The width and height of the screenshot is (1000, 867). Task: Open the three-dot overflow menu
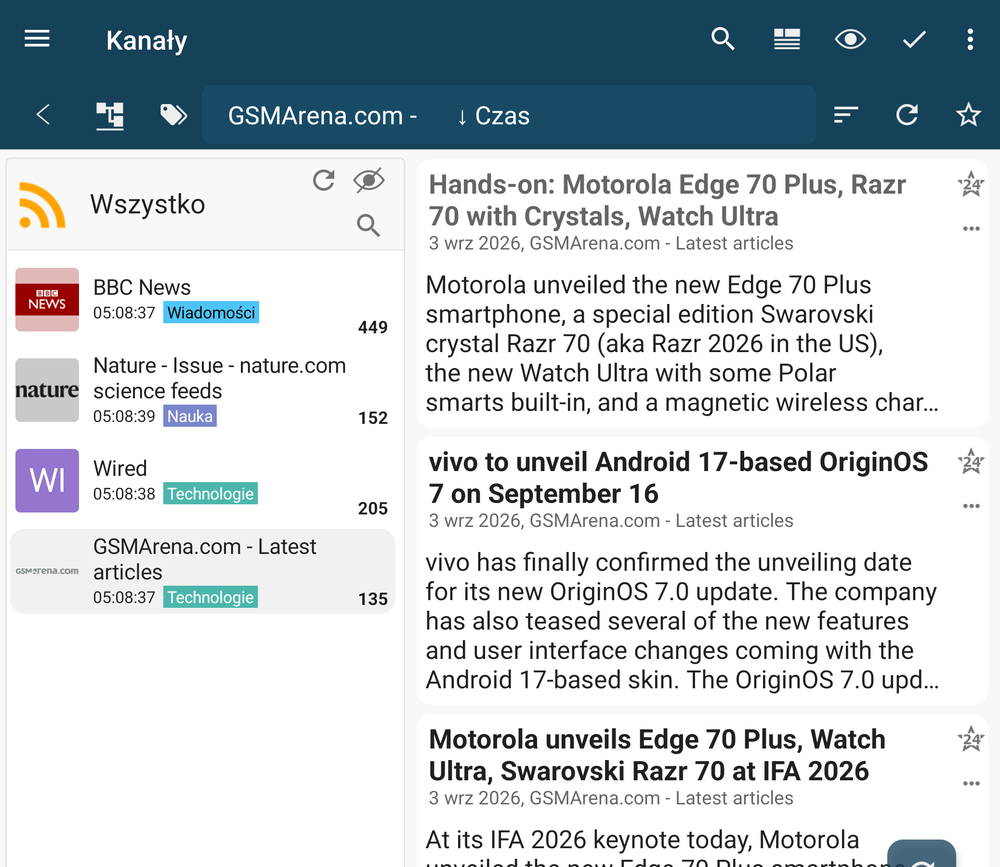pyautogui.click(x=970, y=40)
